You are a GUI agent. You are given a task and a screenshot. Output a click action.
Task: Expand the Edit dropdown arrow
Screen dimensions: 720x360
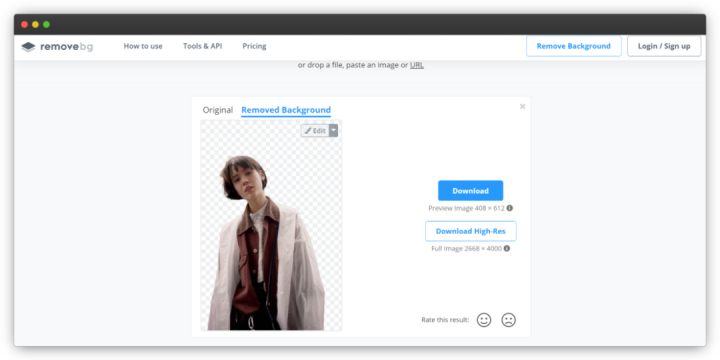pyautogui.click(x=333, y=131)
